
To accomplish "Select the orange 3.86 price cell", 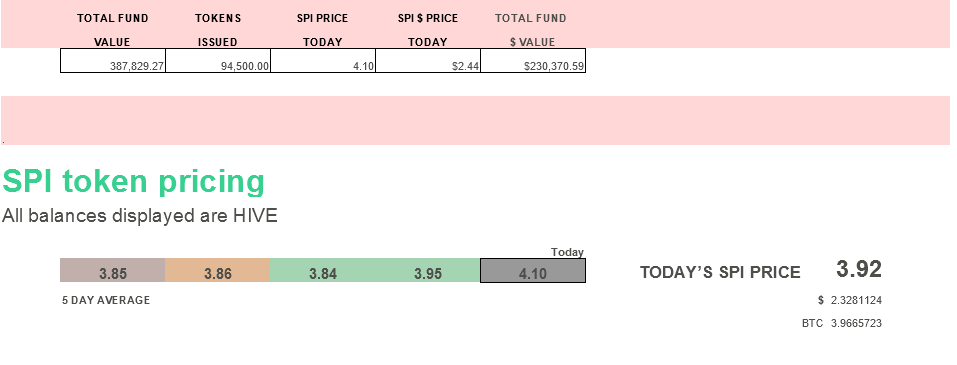I will click(x=218, y=270).
